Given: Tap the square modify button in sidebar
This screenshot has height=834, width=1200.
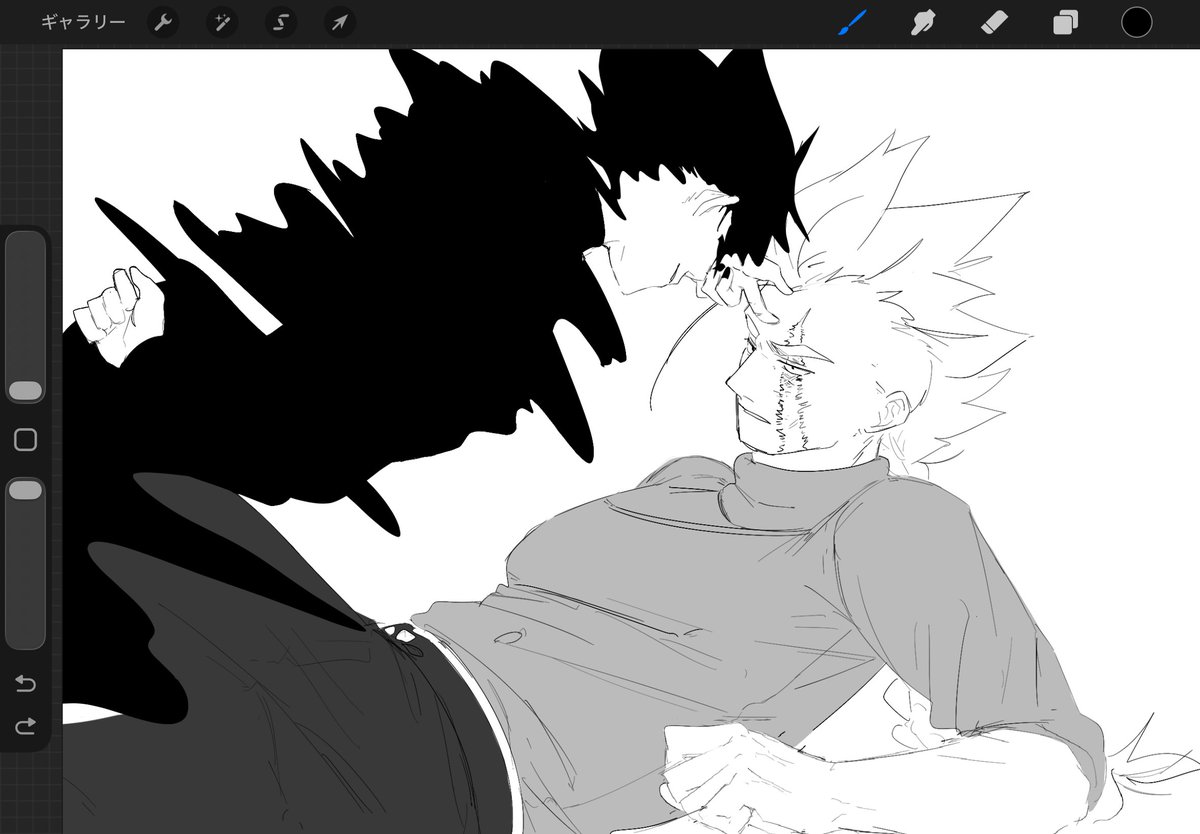Looking at the screenshot, I should (25, 440).
